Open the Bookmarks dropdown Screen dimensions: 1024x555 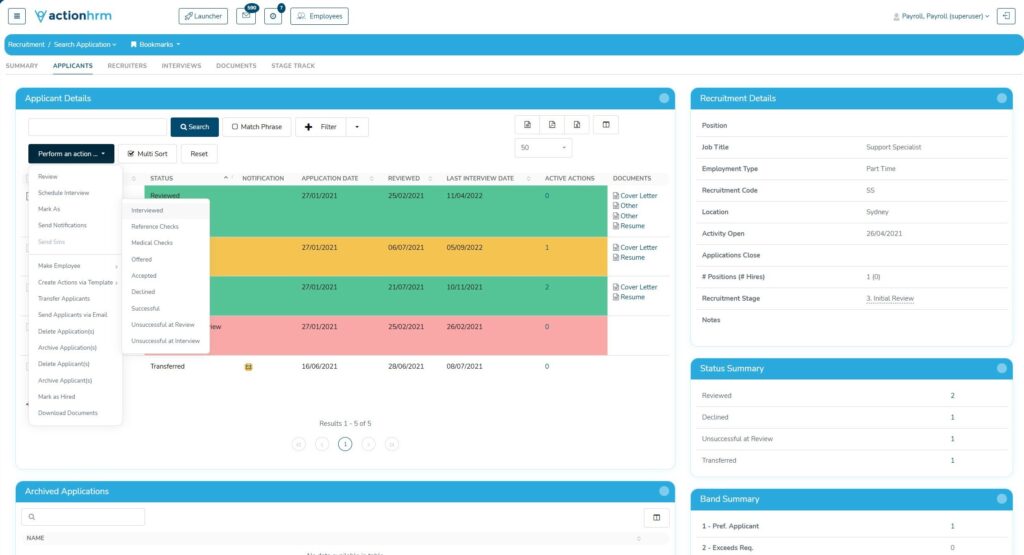click(155, 45)
